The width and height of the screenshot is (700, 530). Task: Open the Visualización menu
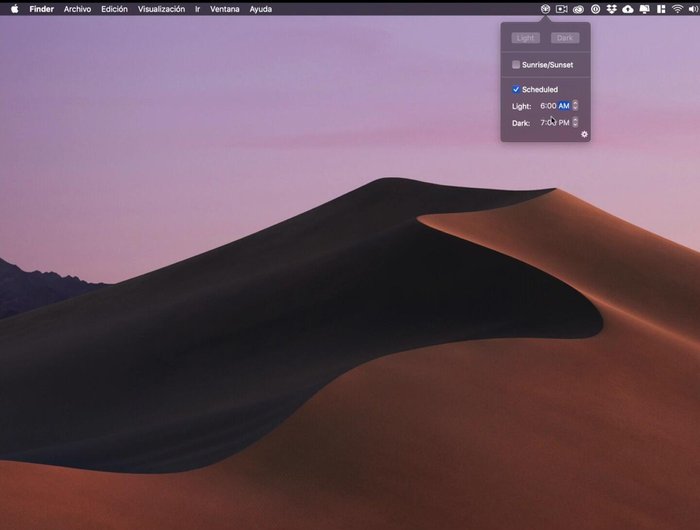[x=161, y=8]
